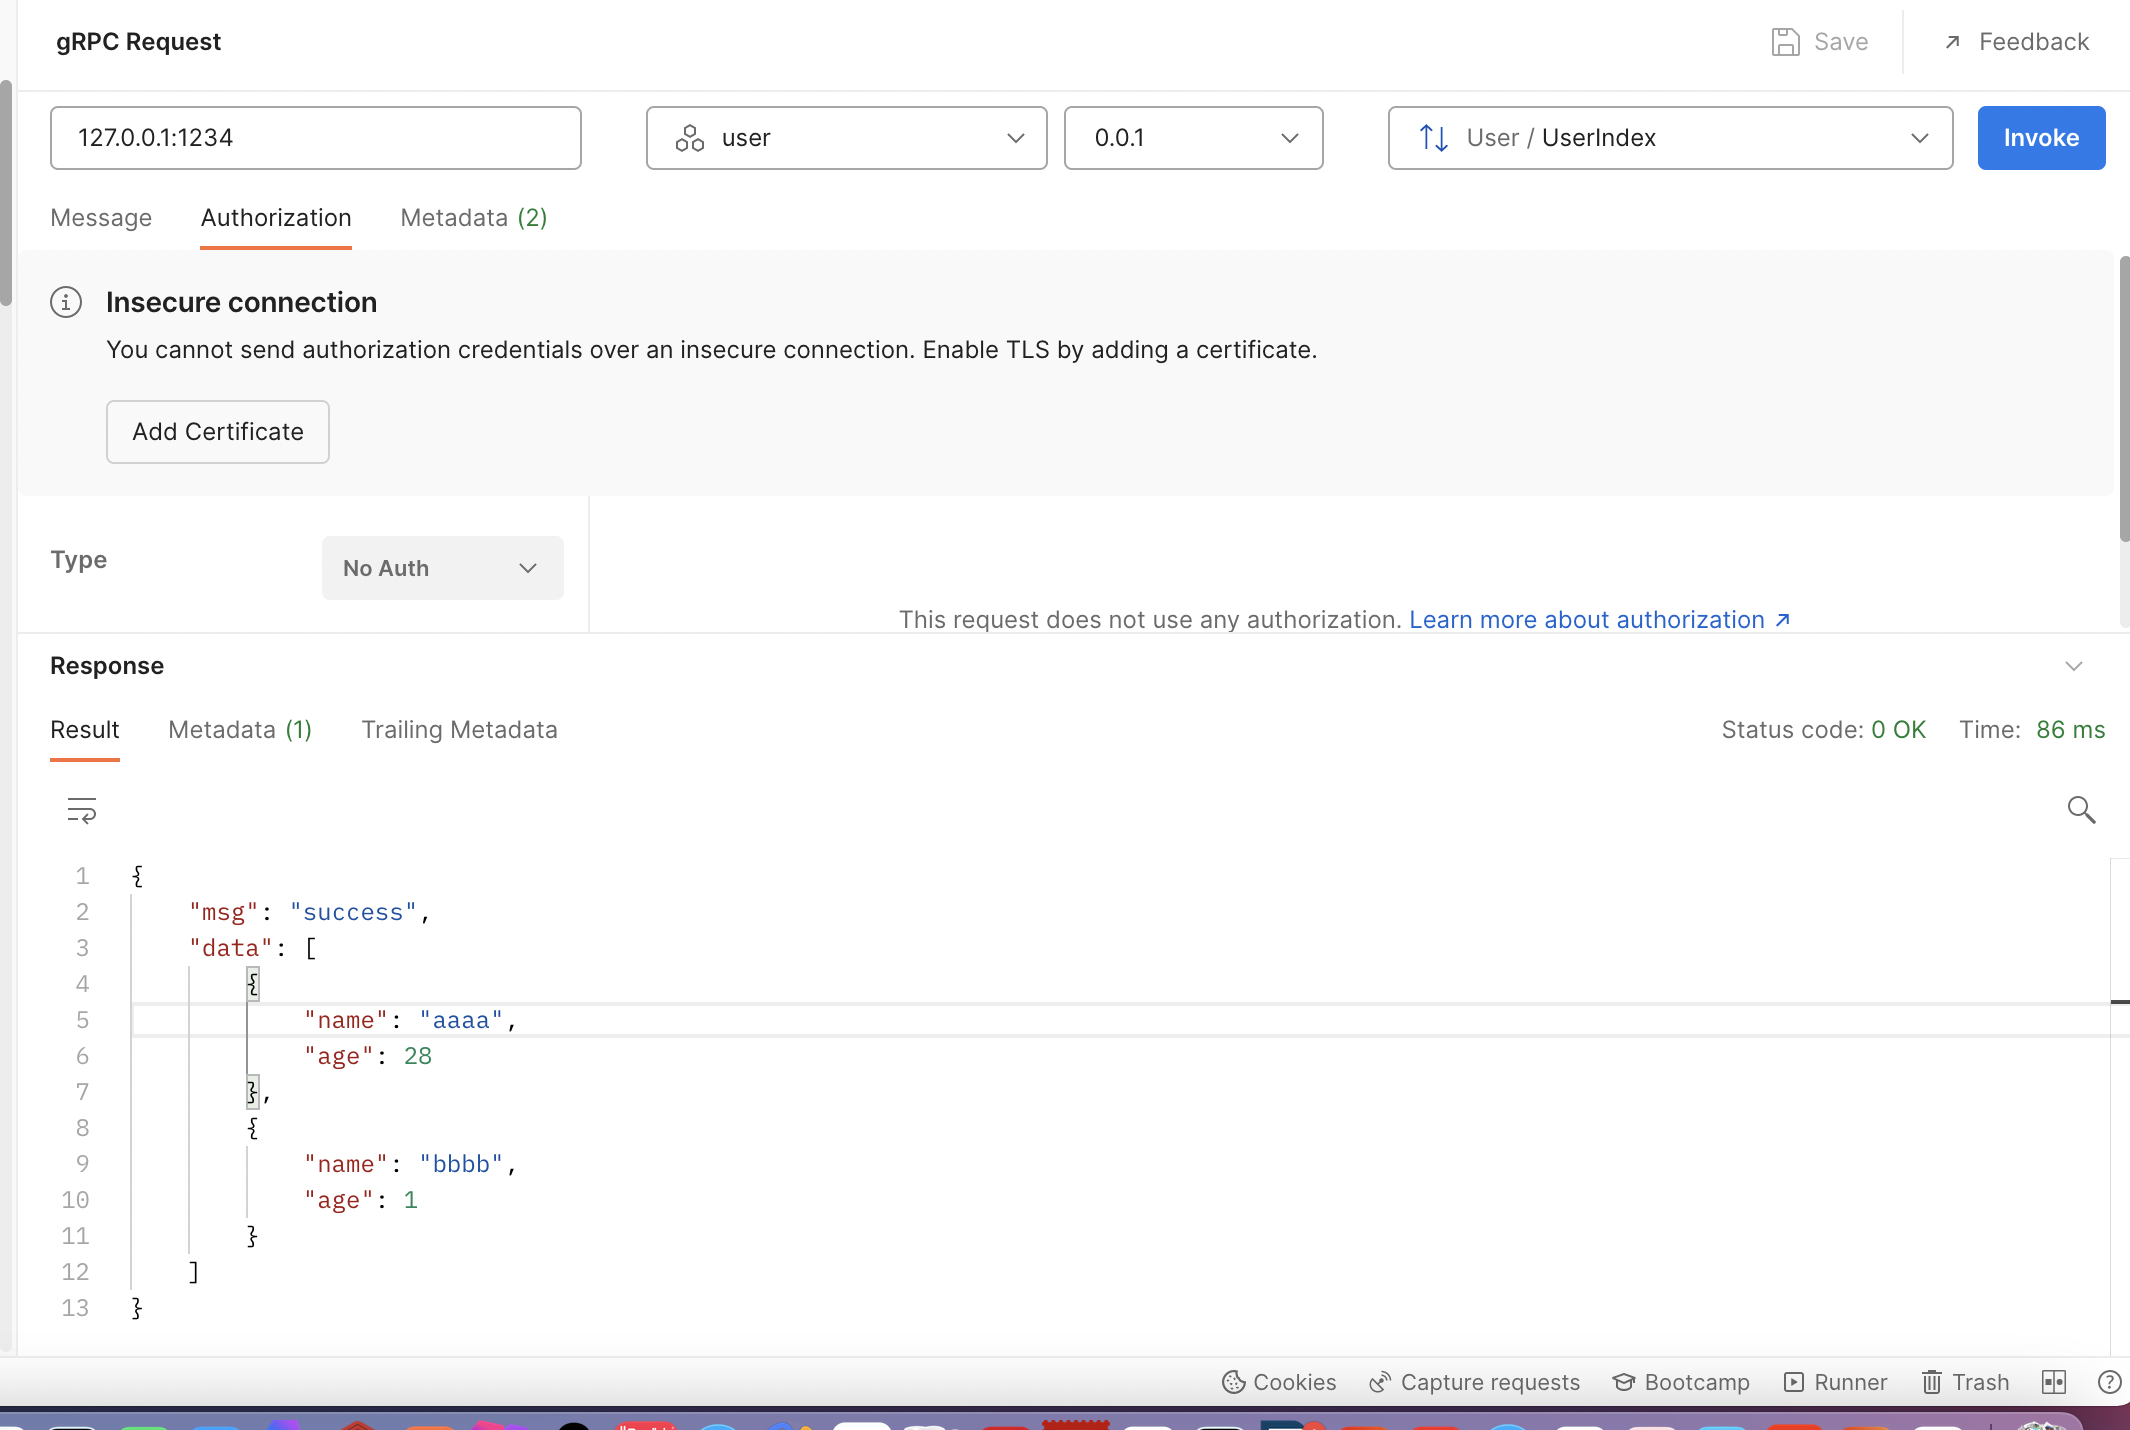
Task: Launch the Runner from bottom bar
Action: [1836, 1382]
